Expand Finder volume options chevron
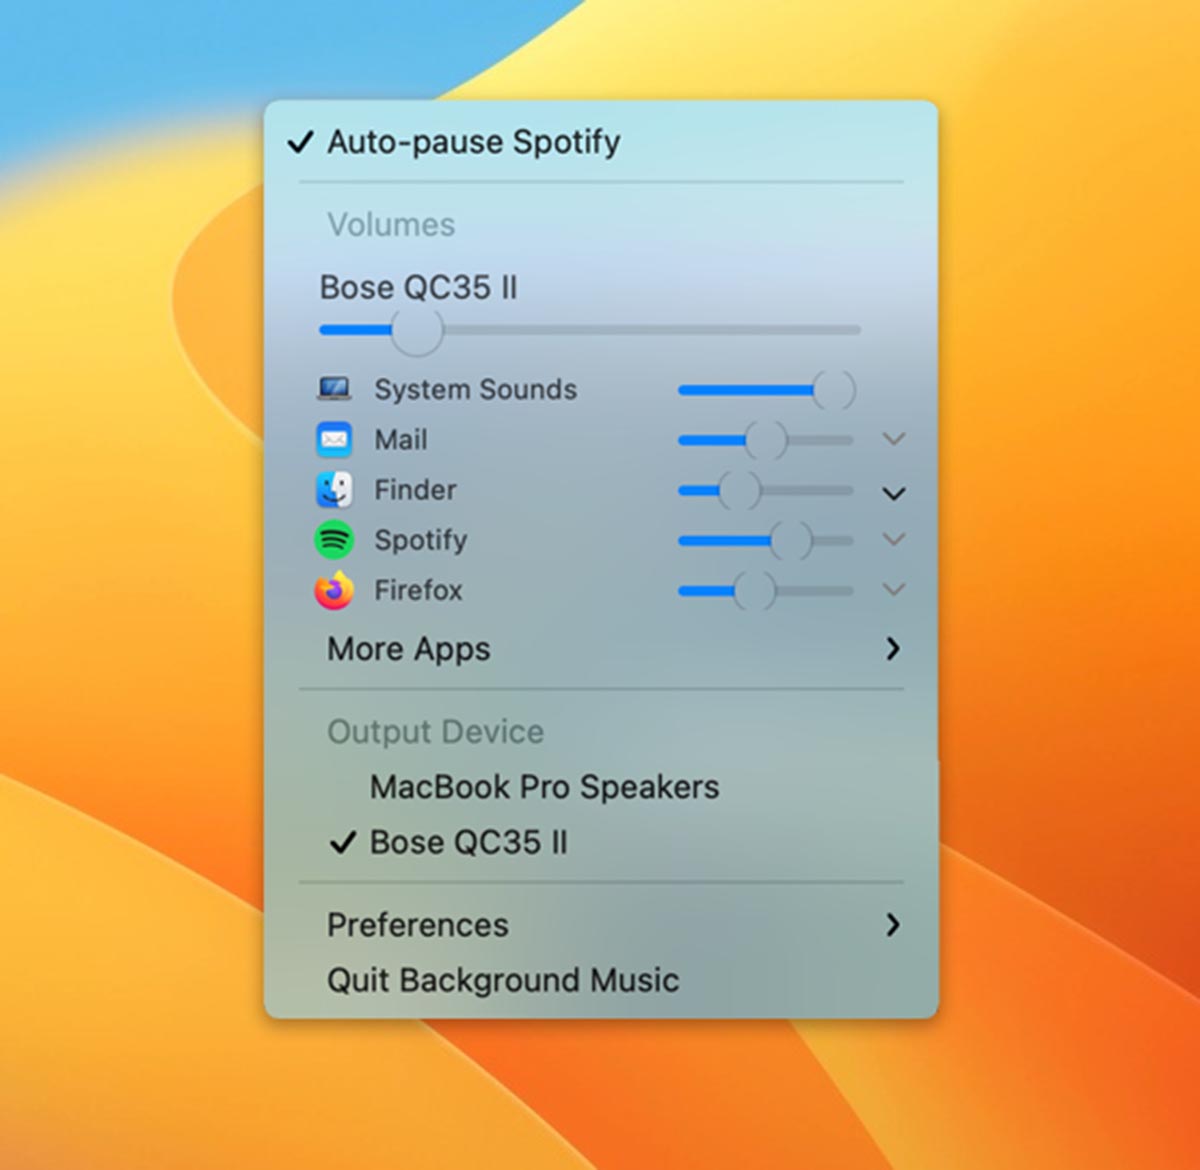1200x1170 pixels. [894, 493]
